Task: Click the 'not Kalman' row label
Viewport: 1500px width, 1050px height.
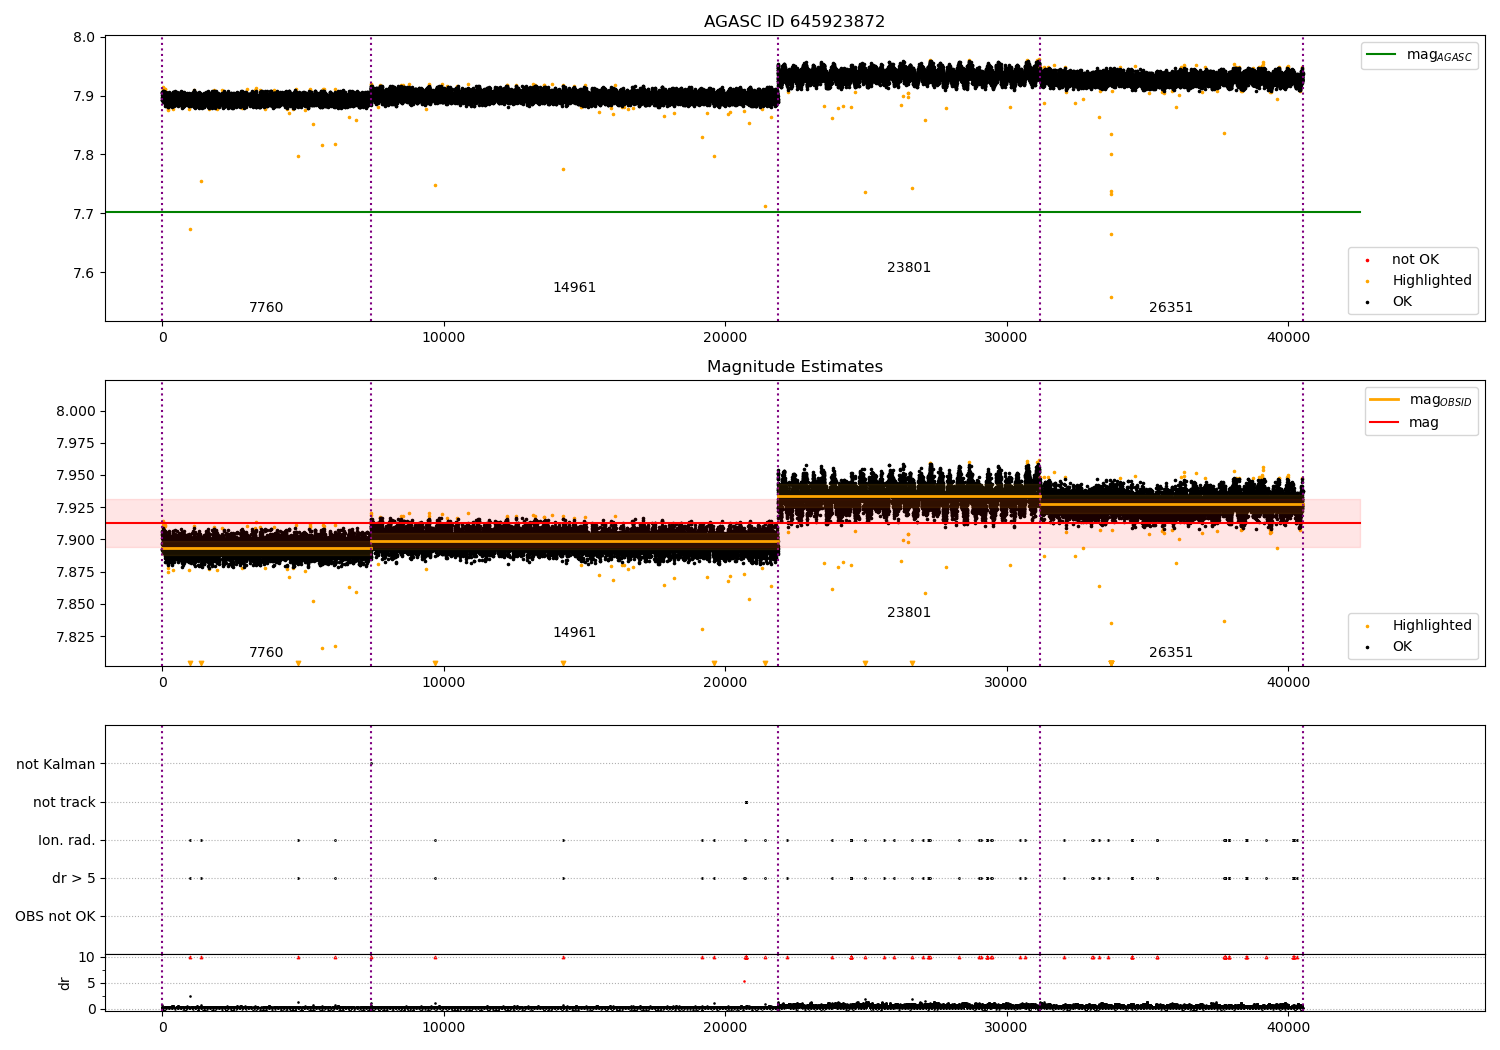Action: click(x=56, y=764)
